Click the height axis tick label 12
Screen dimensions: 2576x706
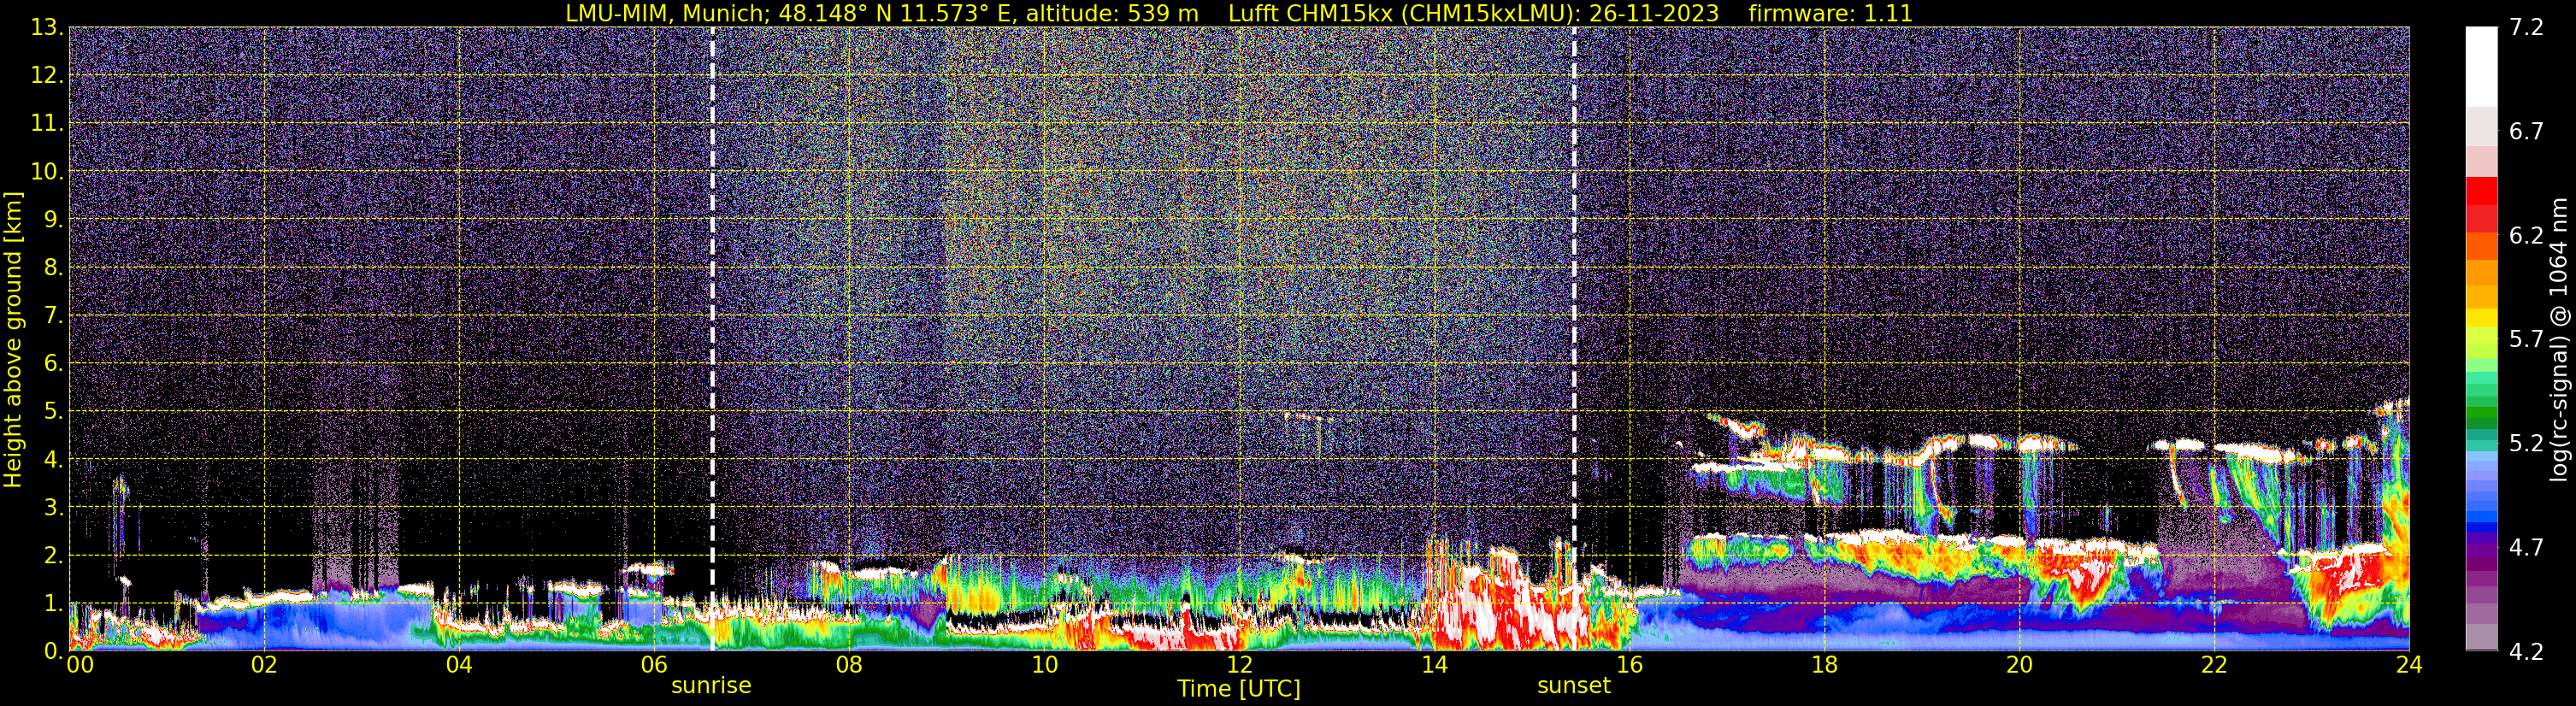pyautogui.click(x=47, y=75)
